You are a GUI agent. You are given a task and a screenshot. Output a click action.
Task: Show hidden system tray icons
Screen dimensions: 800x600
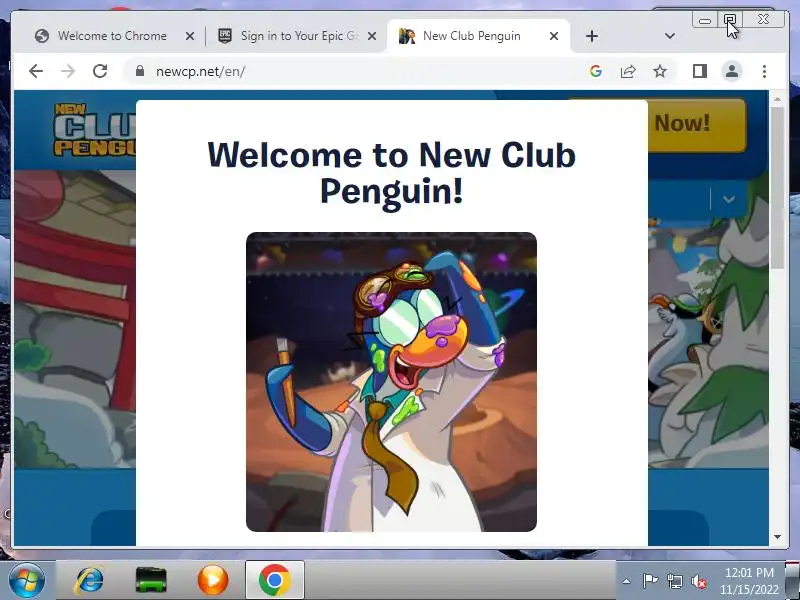(627, 581)
